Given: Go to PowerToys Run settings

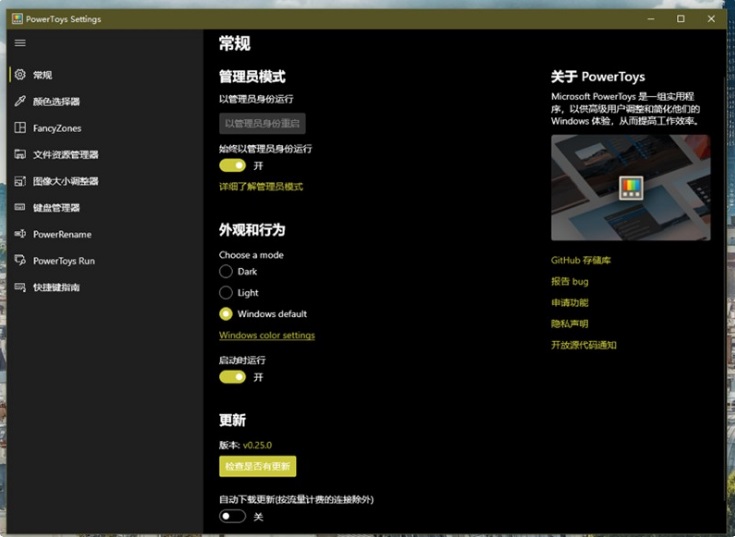Looking at the screenshot, I should pos(105,261).
